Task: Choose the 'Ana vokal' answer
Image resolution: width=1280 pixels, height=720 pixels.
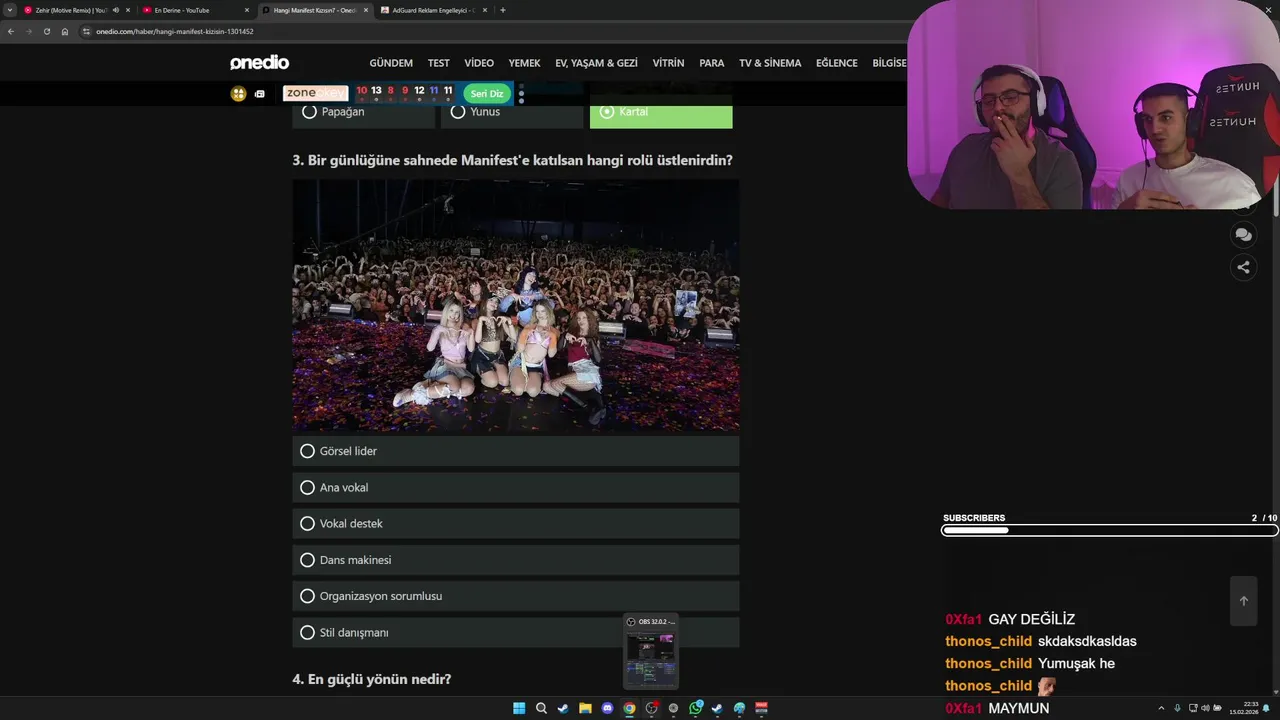Action: click(516, 487)
